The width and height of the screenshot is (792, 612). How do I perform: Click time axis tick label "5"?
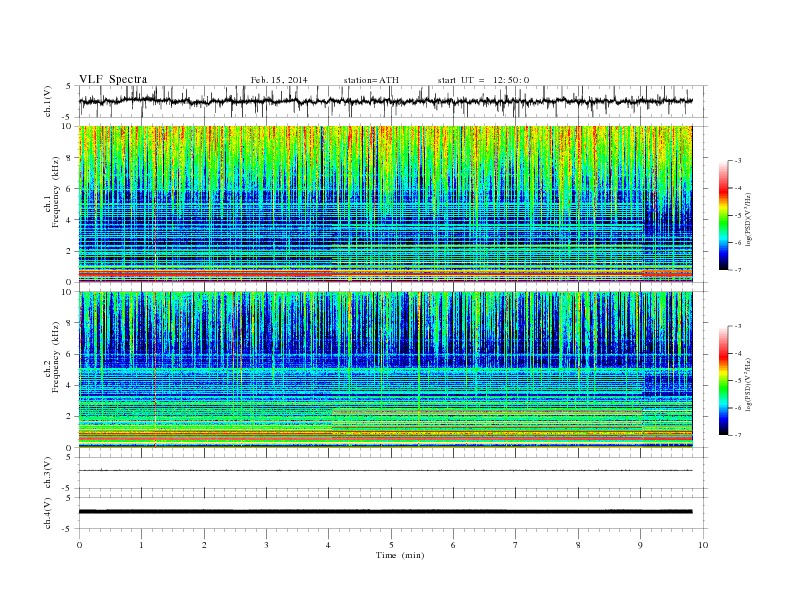coord(391,545)
